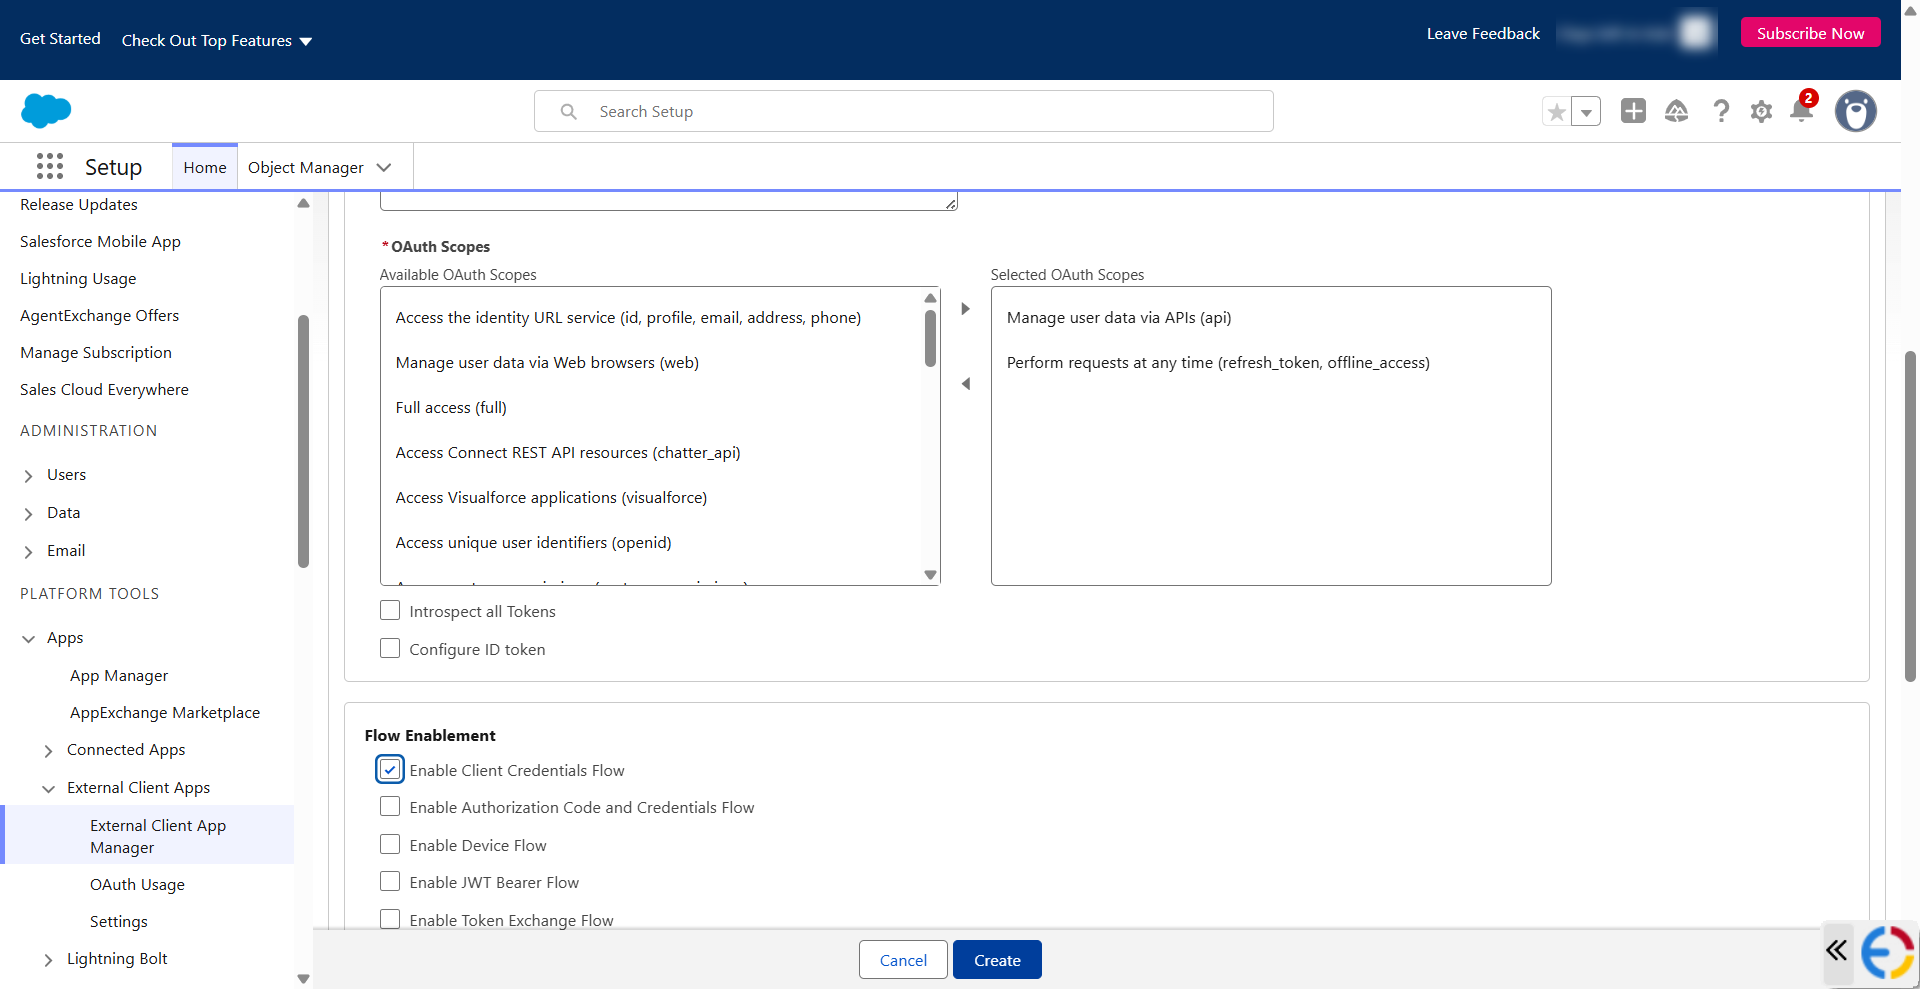Open AgentExchange Offers page

point(99,316)
